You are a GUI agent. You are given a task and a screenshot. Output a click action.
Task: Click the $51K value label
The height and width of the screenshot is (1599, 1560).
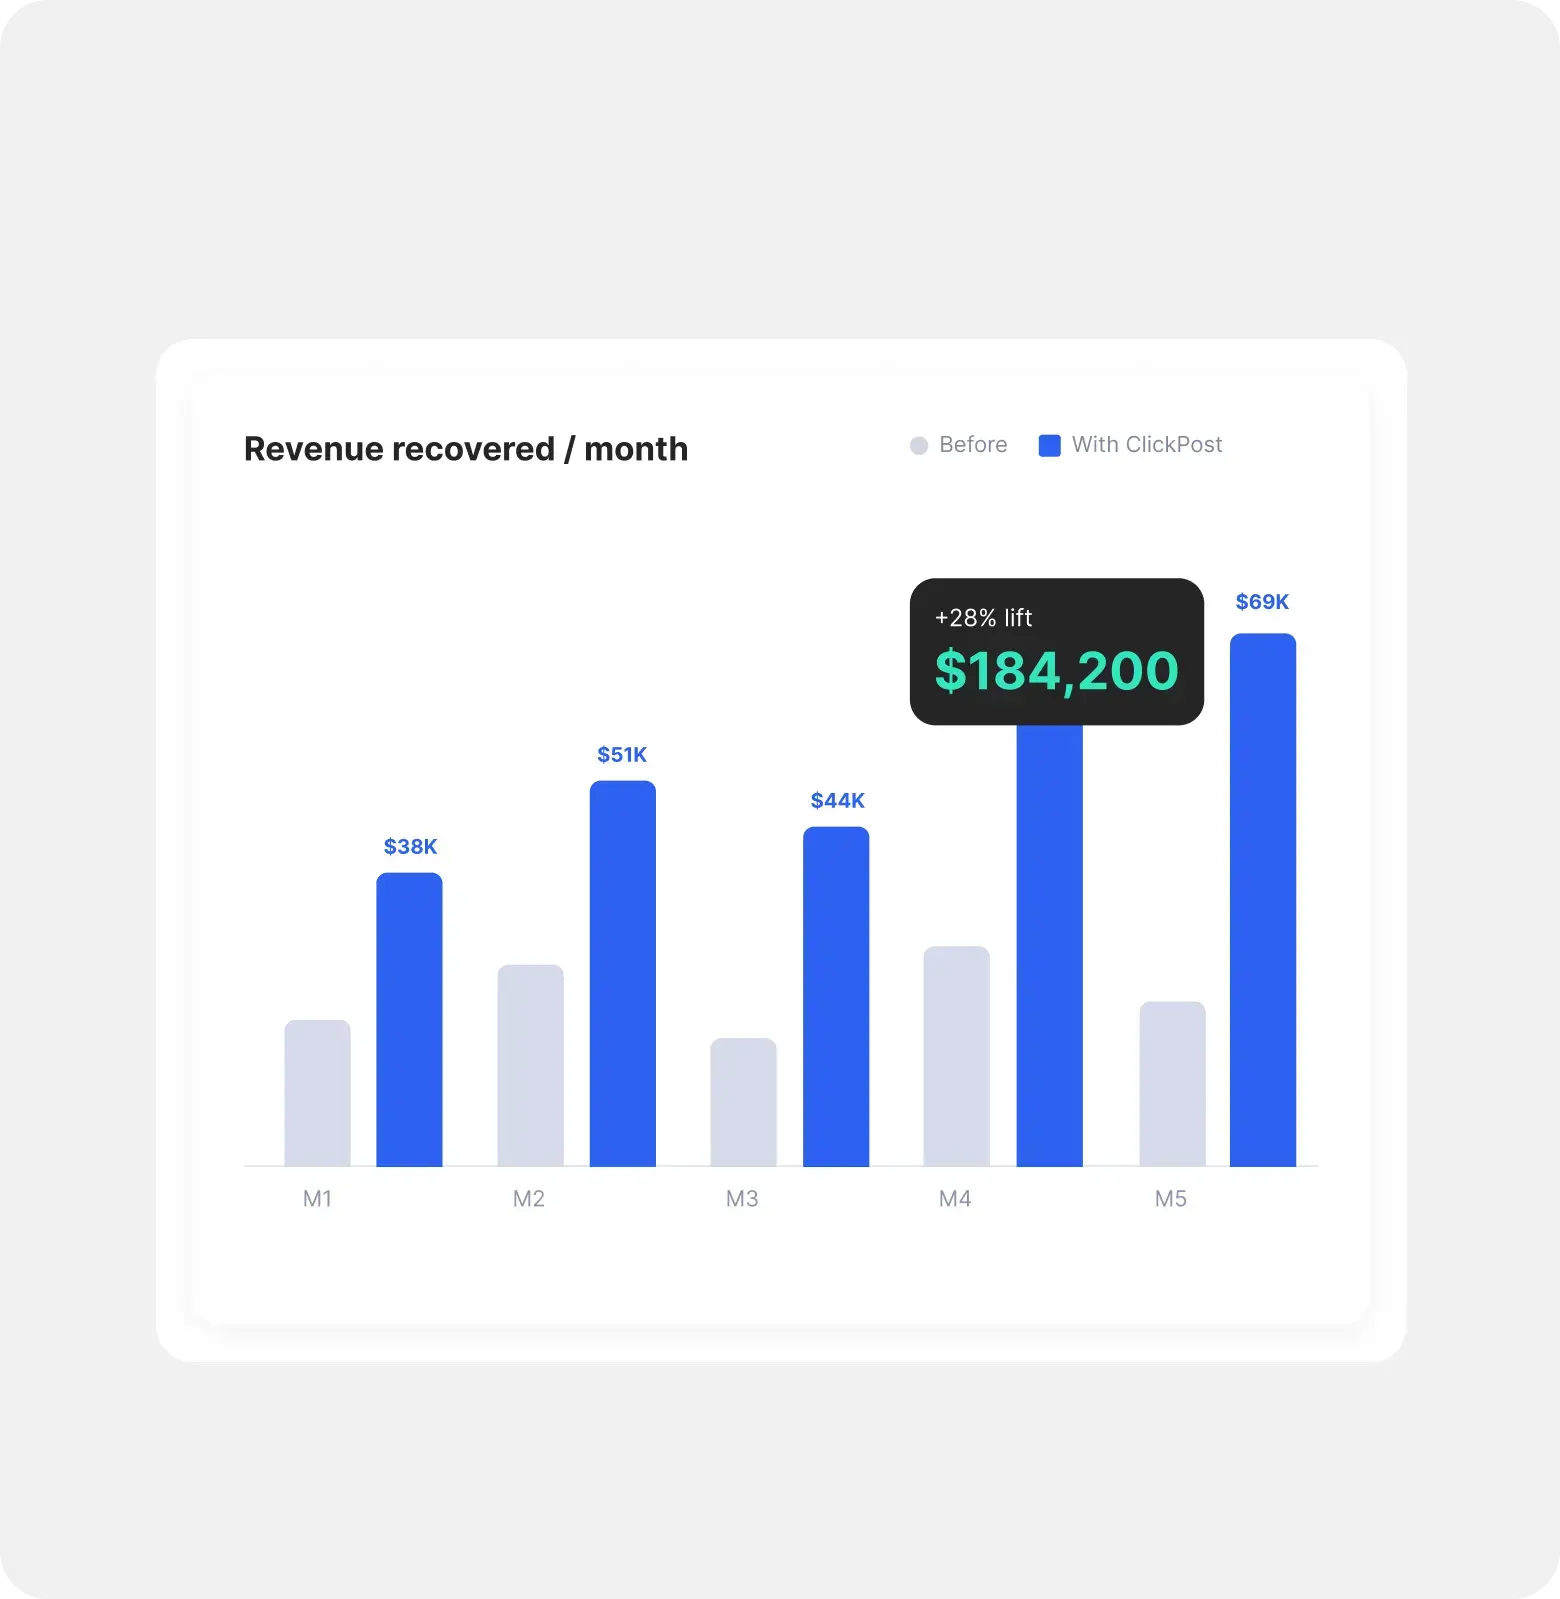point(622,755)
